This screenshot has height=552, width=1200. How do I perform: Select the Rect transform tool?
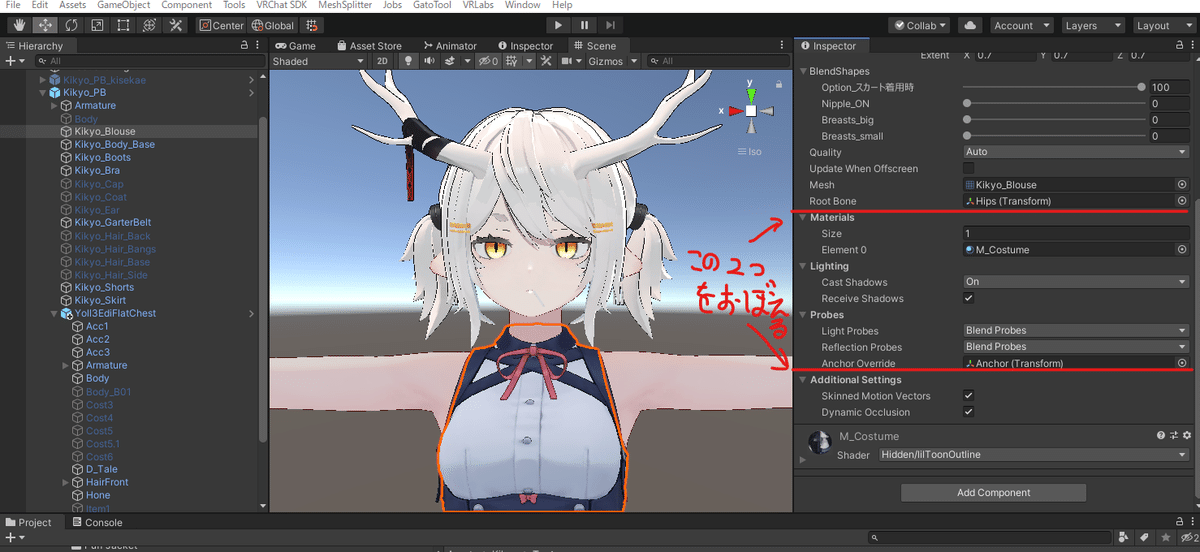click(124, 25)
